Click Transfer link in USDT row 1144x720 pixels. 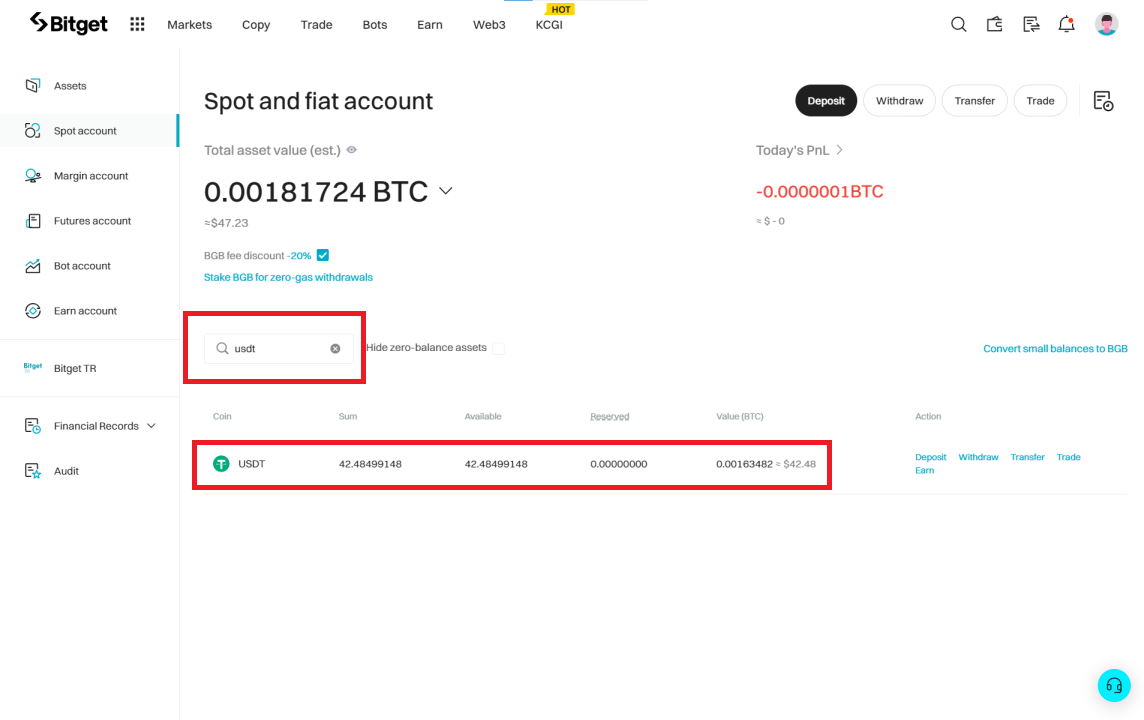[x=1027, y=457]
